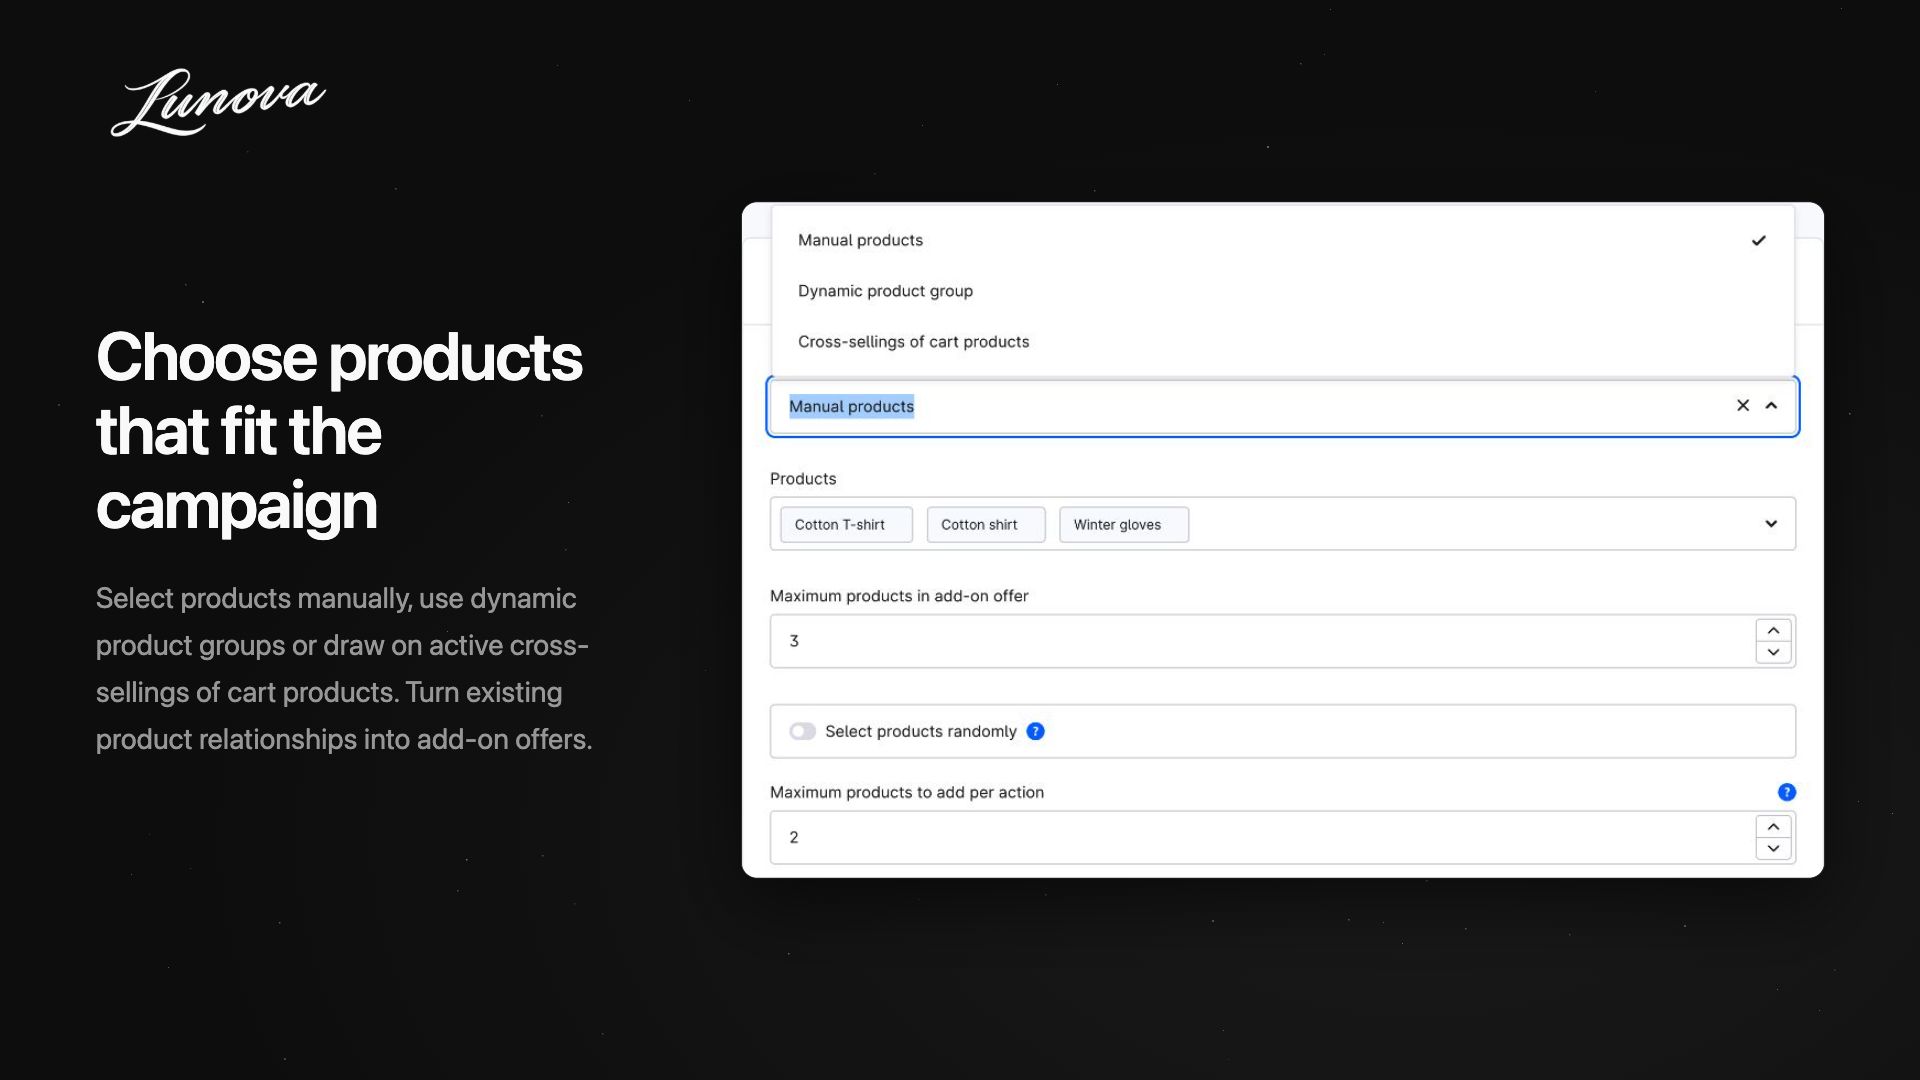Click the Maximum products in add-on offer label

[x=899, y=596]
